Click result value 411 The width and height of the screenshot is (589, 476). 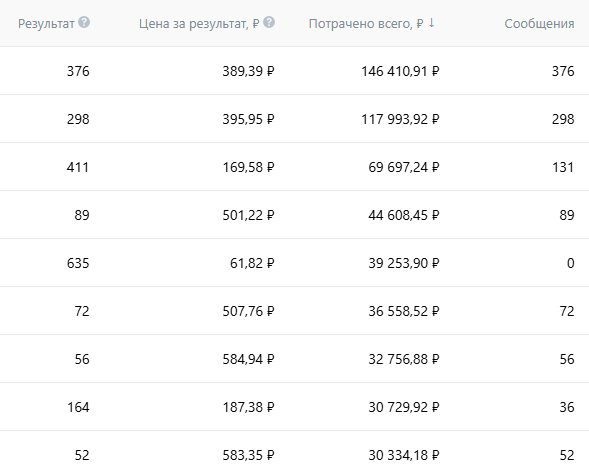coord(78,167)
